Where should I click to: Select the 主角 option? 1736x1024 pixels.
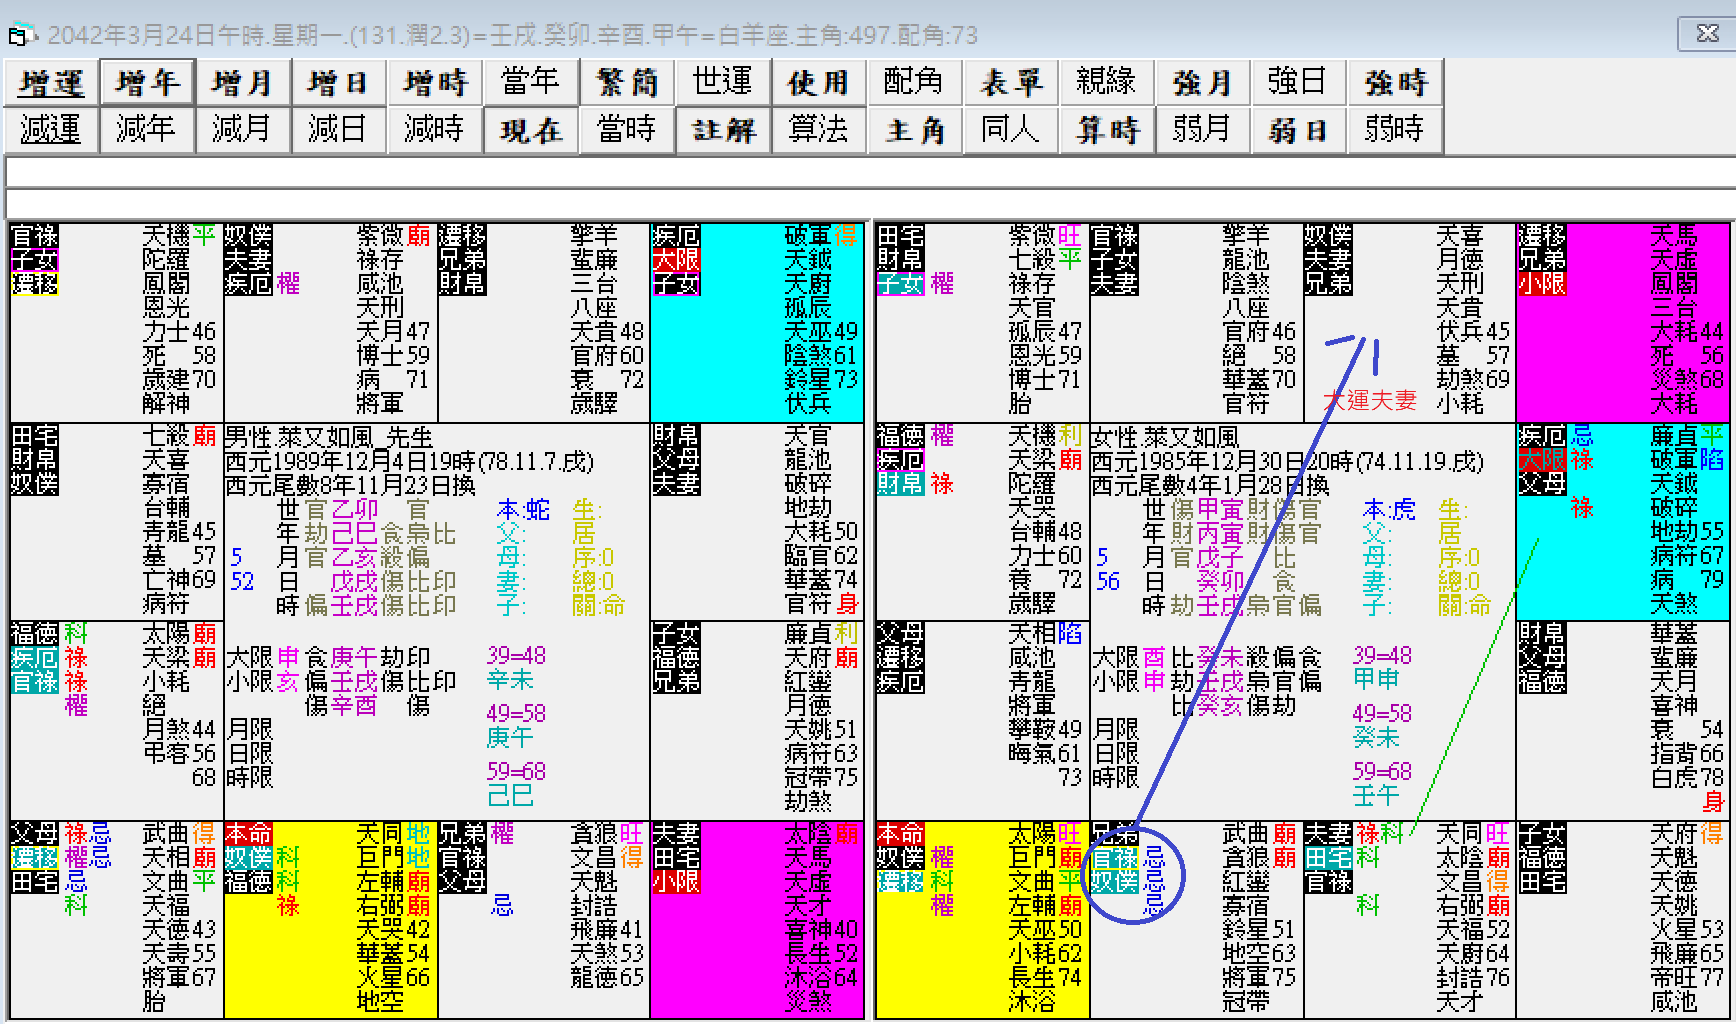[915, 130]
